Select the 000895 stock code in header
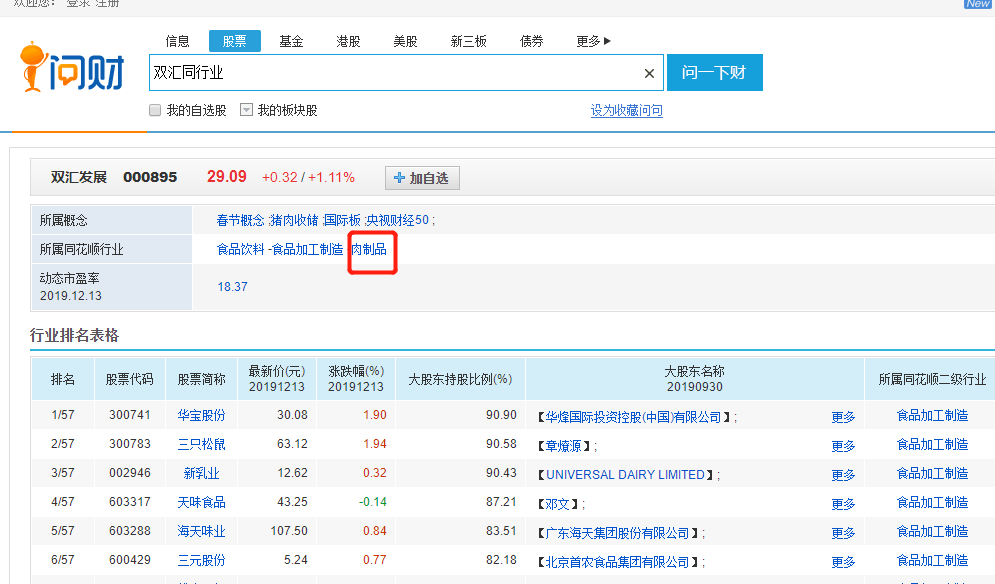The height and width of the screenshot is (584, 995). pos(150,177)
